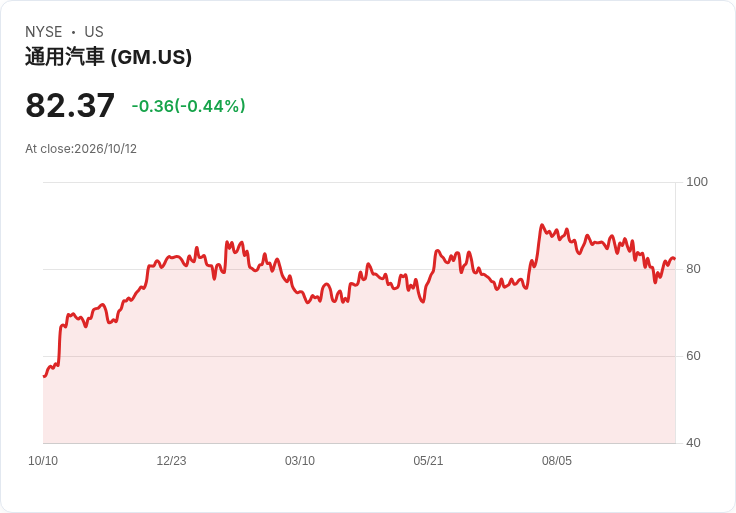Click the 03/10 date axis label
Viewport: 736px width, 513px height.
pyautogui.click(x=300, y=461)
